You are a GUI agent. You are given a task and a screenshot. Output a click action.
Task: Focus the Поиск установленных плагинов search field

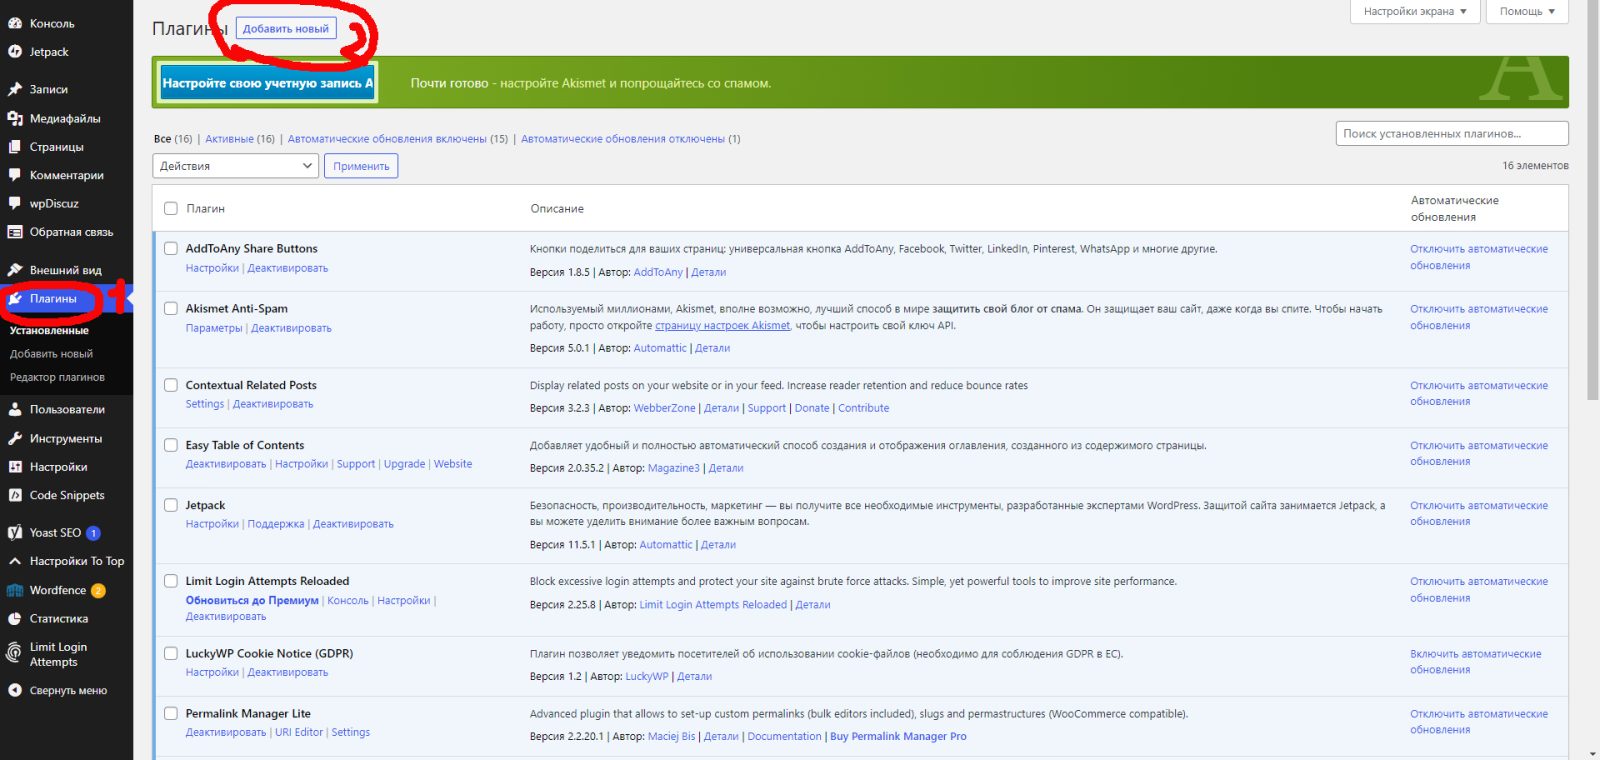click(1452, 133)
